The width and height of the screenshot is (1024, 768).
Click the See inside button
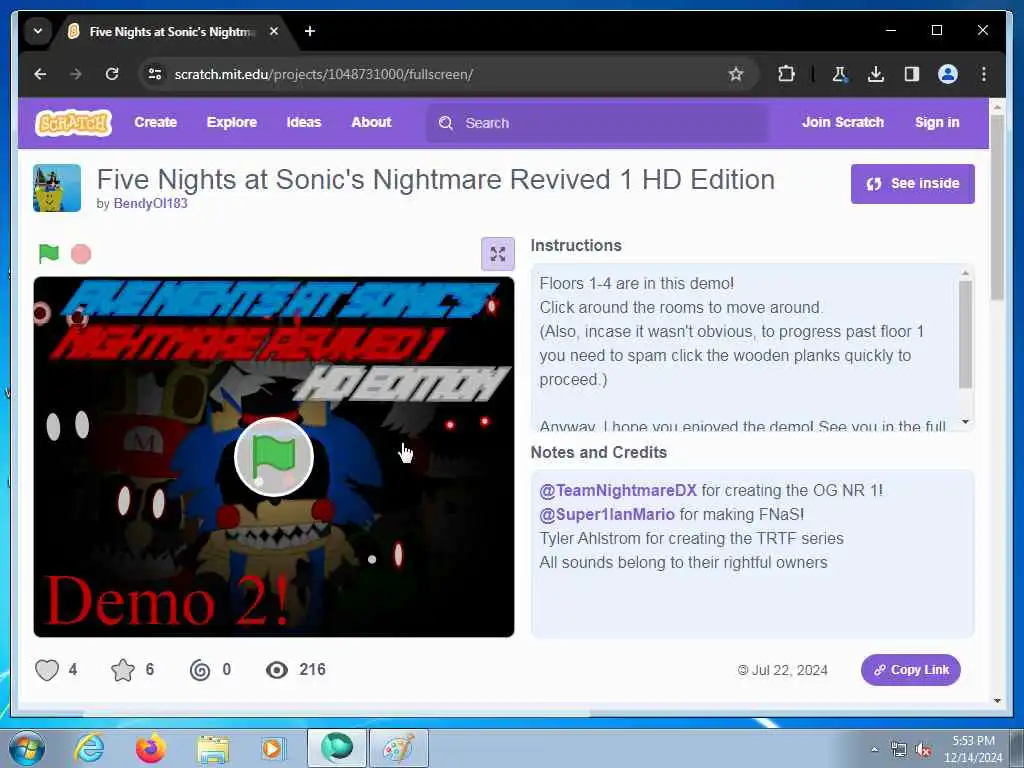912,184
